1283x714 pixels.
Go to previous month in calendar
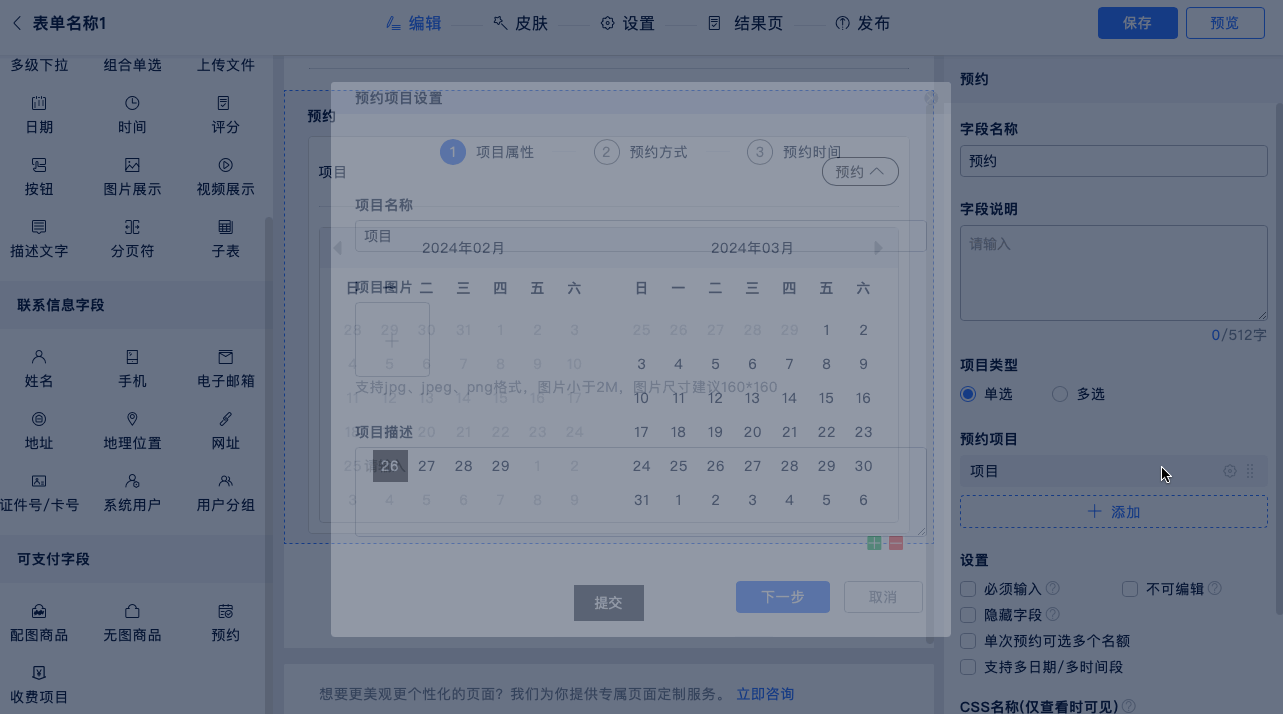coord(337,248)
